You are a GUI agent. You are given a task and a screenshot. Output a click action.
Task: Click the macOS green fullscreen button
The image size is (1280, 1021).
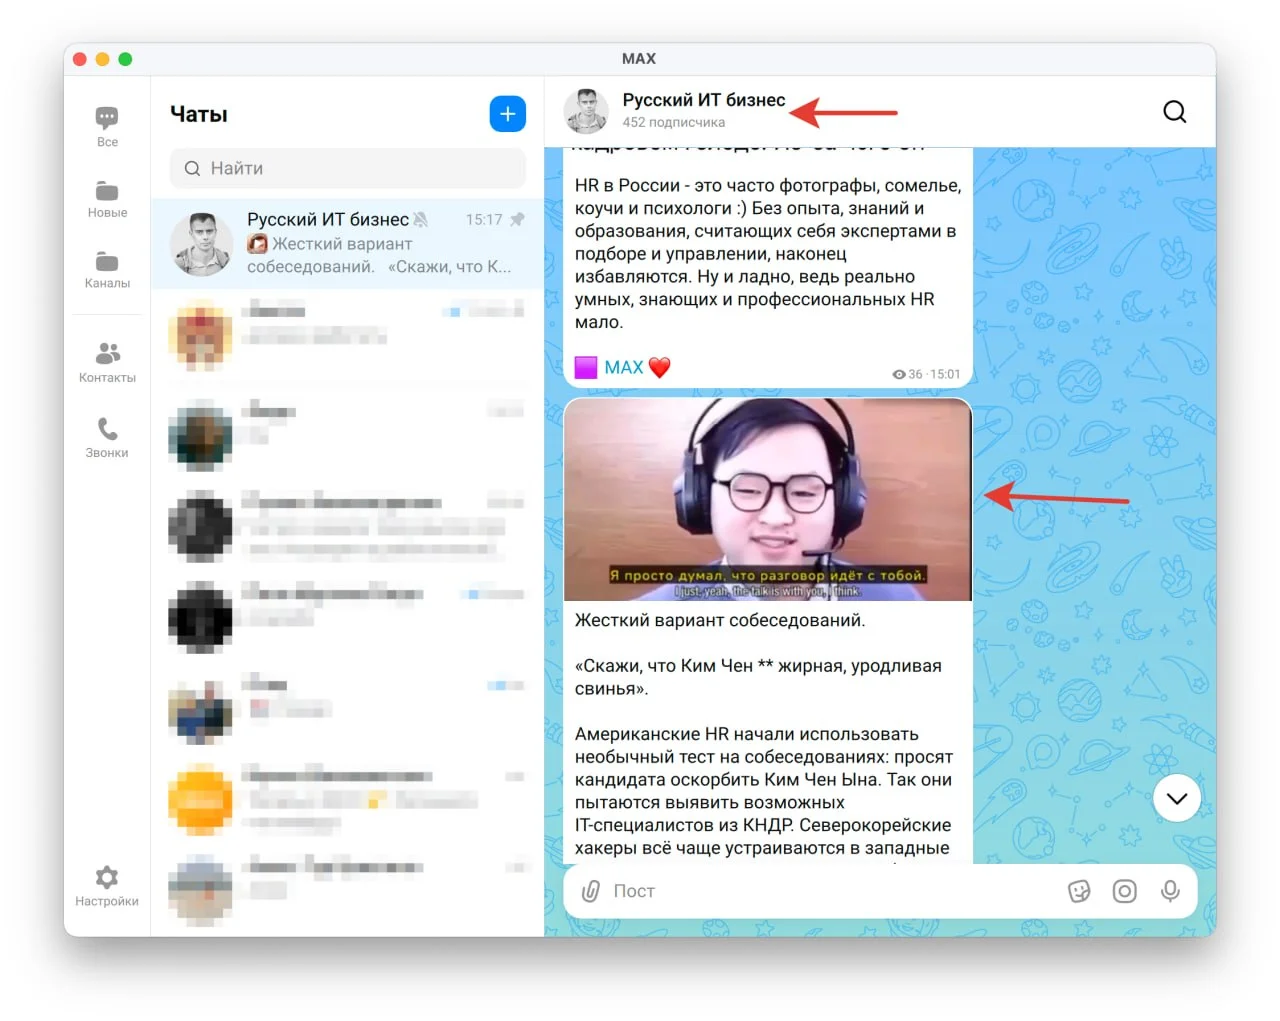tap(125, 59)
